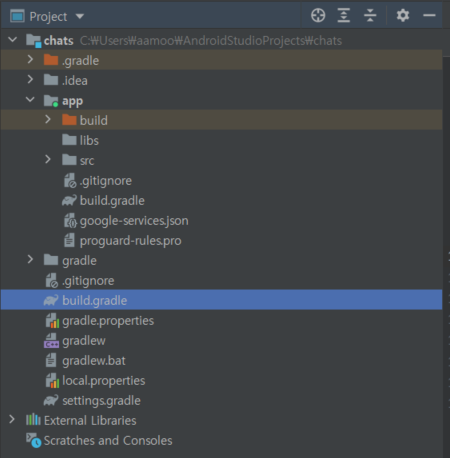Screen dimensions: 450x458
Task: Click the local.properties file icon
Action: [52, 381]
